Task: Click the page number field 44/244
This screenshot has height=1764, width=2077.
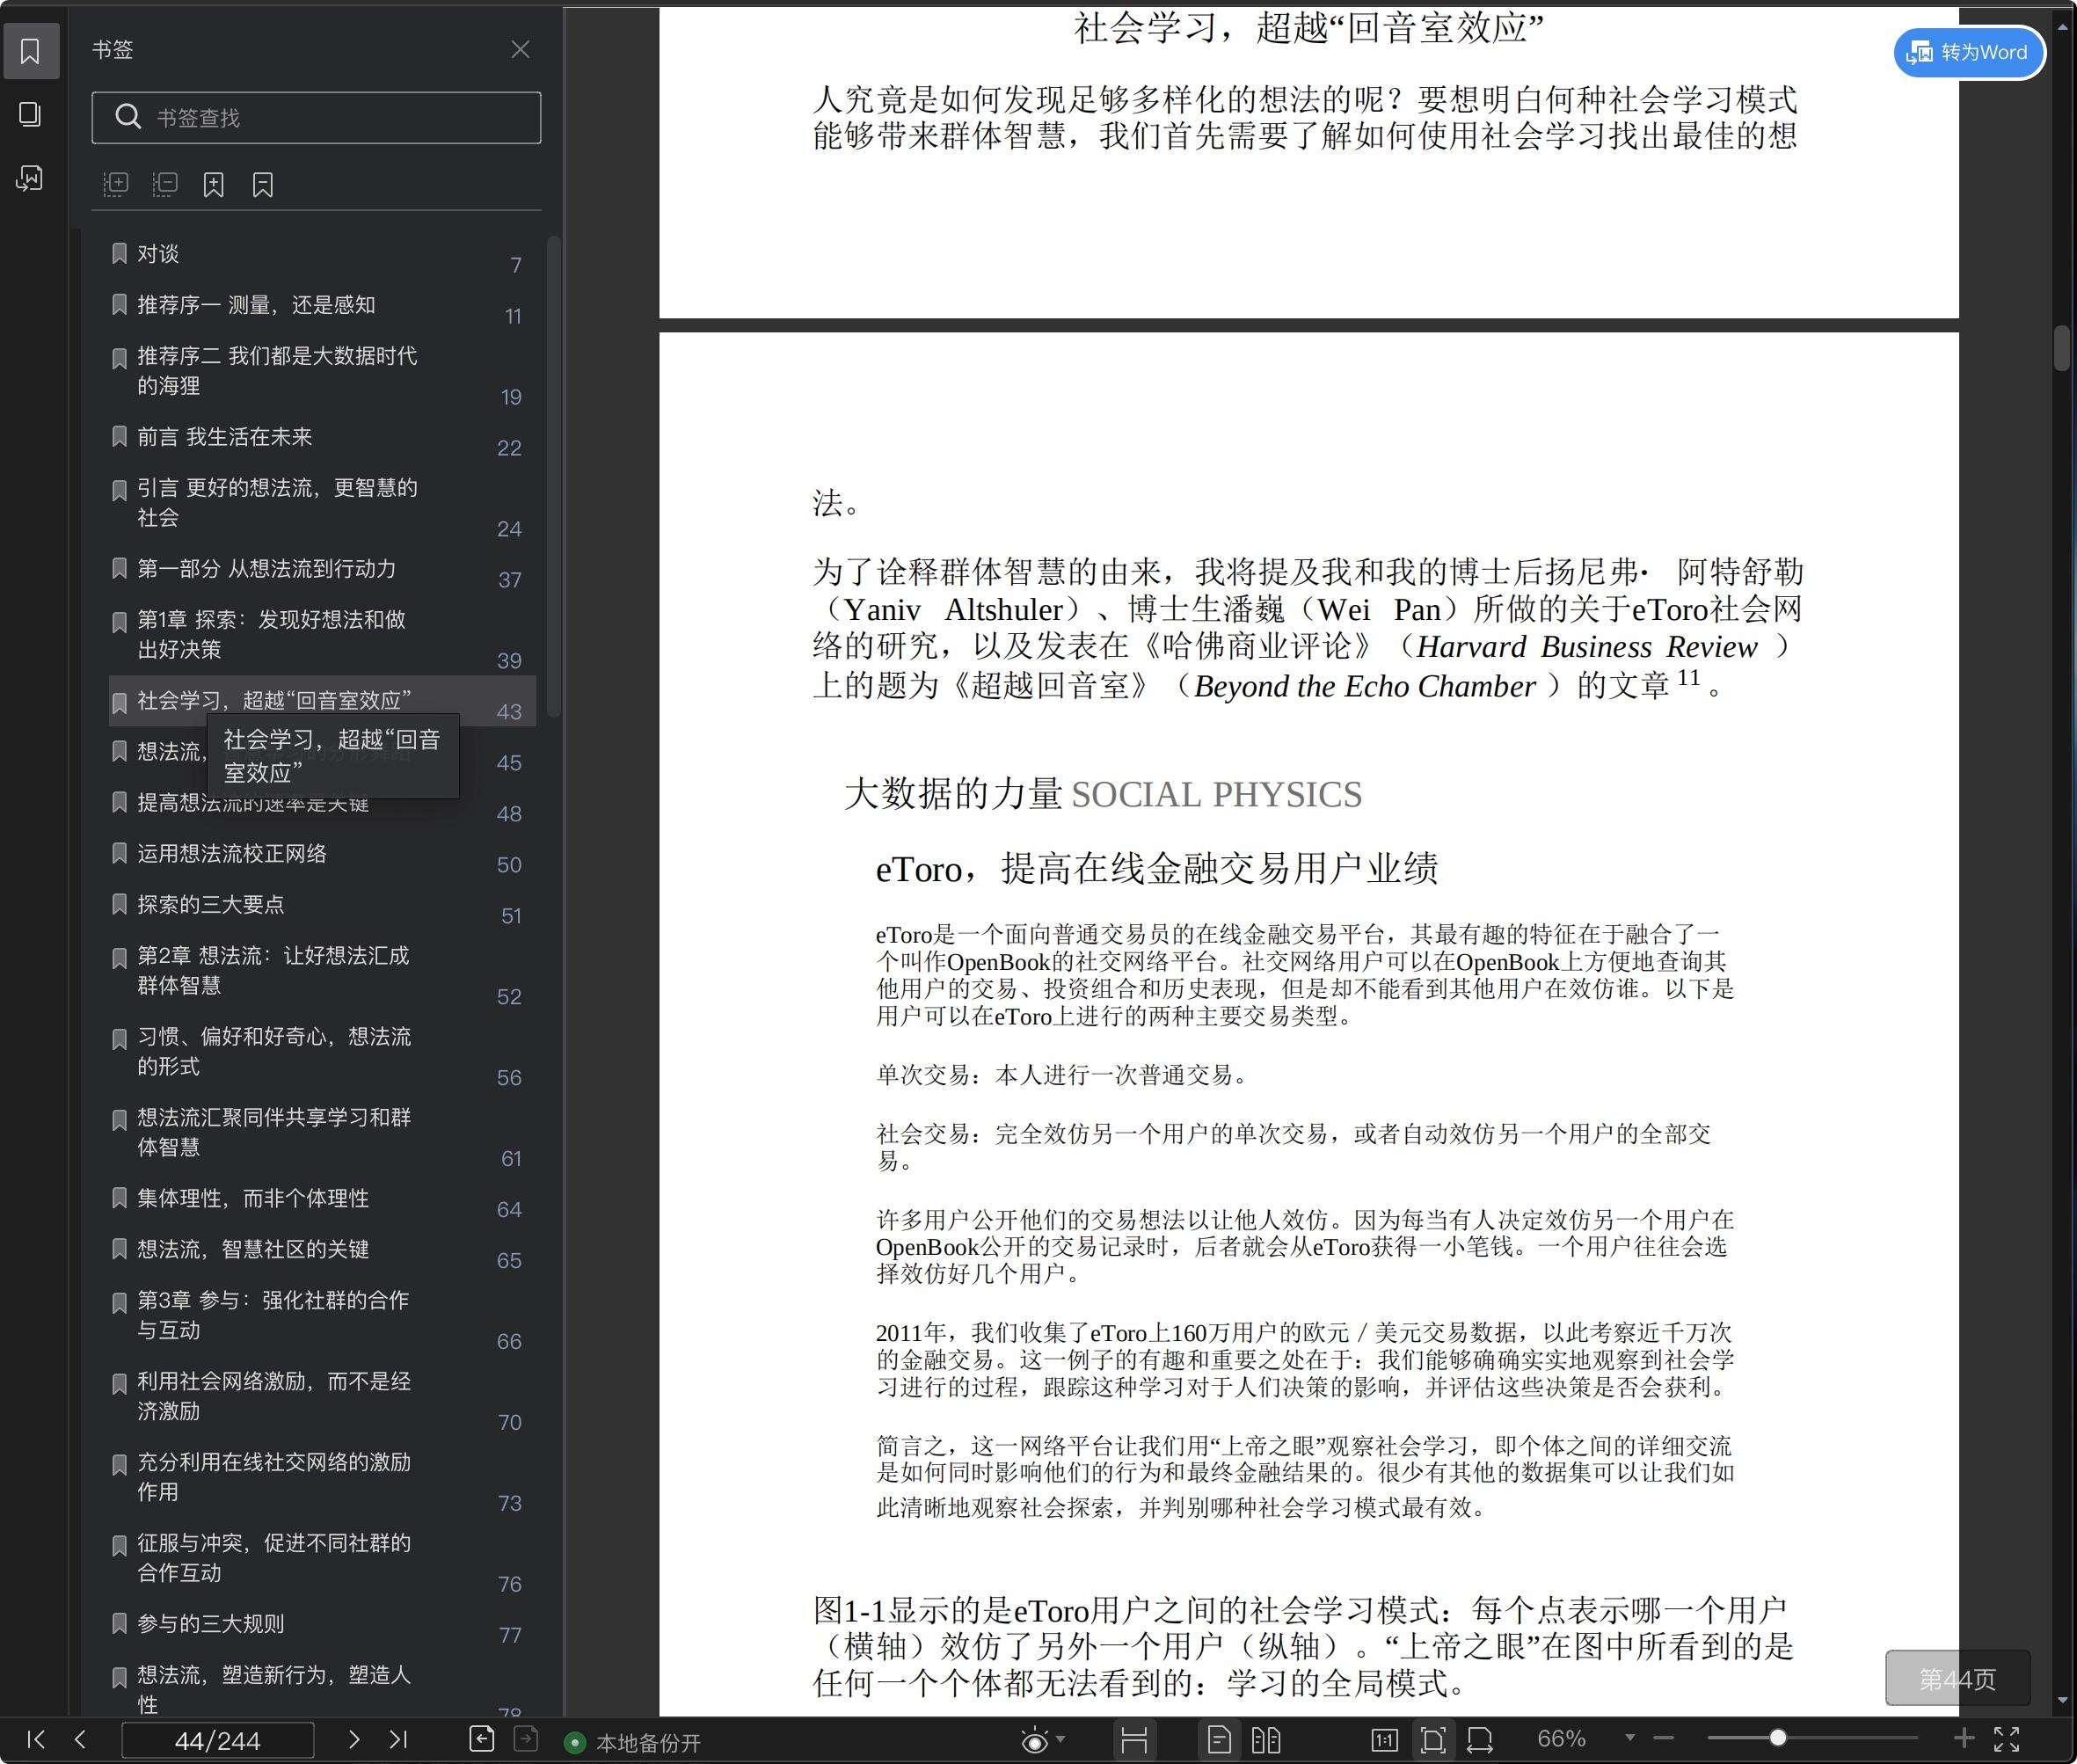Action: click(x=217, y=1740)
